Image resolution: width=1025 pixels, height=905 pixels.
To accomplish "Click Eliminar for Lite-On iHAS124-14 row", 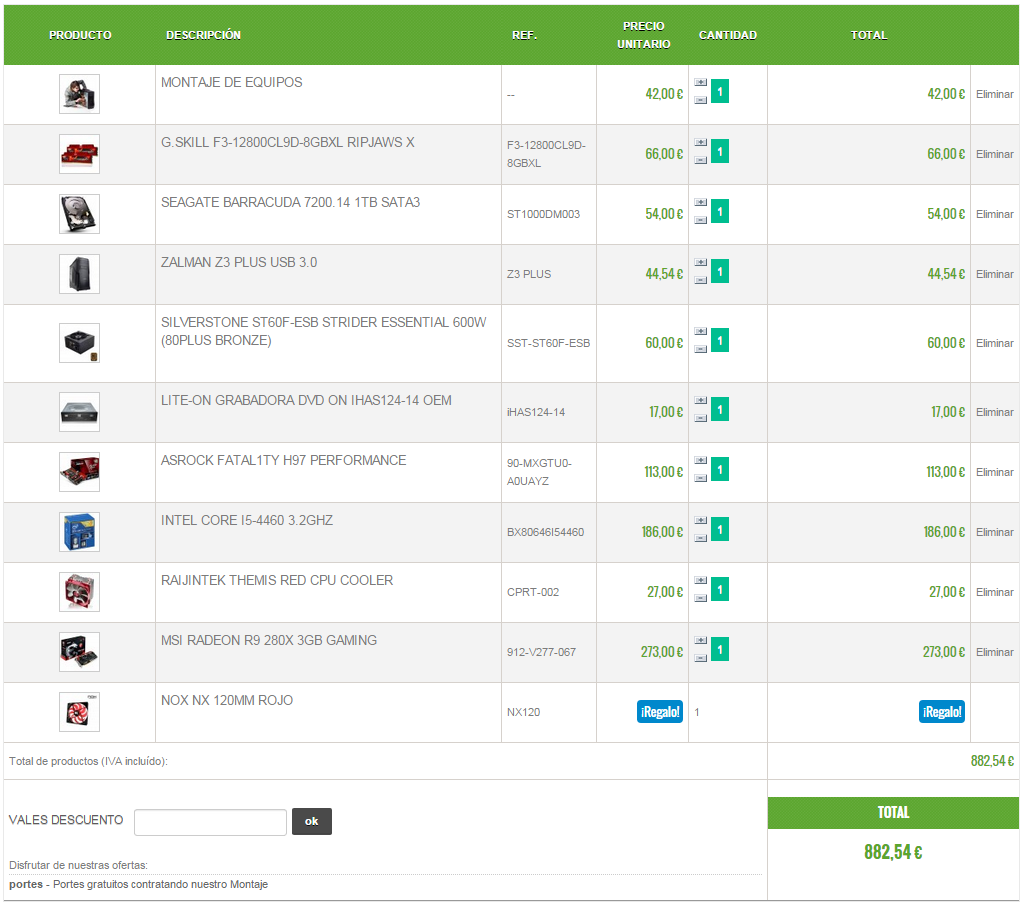I will pyautogui.click(x=995, y=413).
